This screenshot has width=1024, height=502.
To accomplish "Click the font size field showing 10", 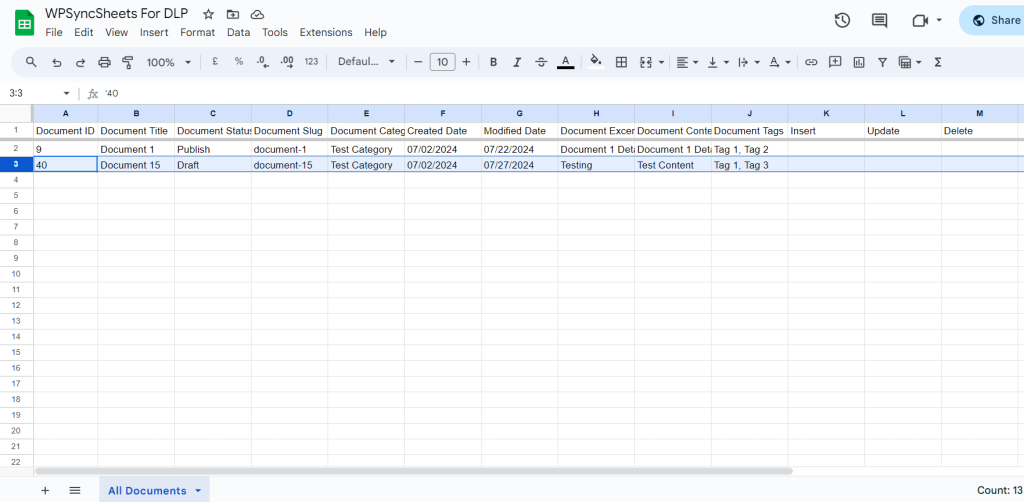I will [442, 62].
